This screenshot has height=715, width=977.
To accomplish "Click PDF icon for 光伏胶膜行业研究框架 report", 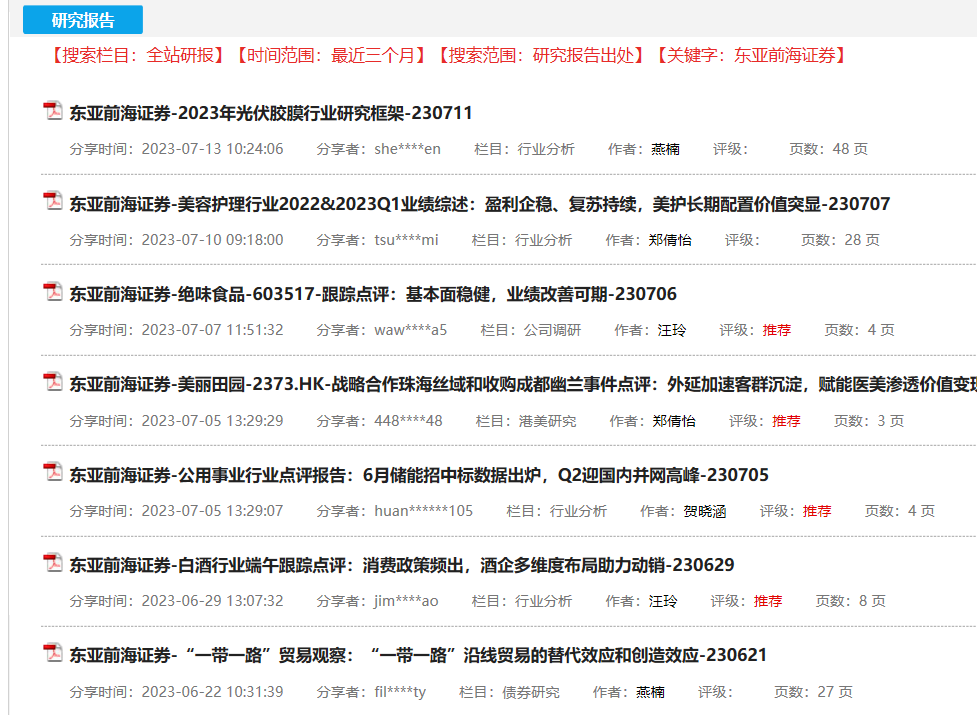I will tap(53, 110).
